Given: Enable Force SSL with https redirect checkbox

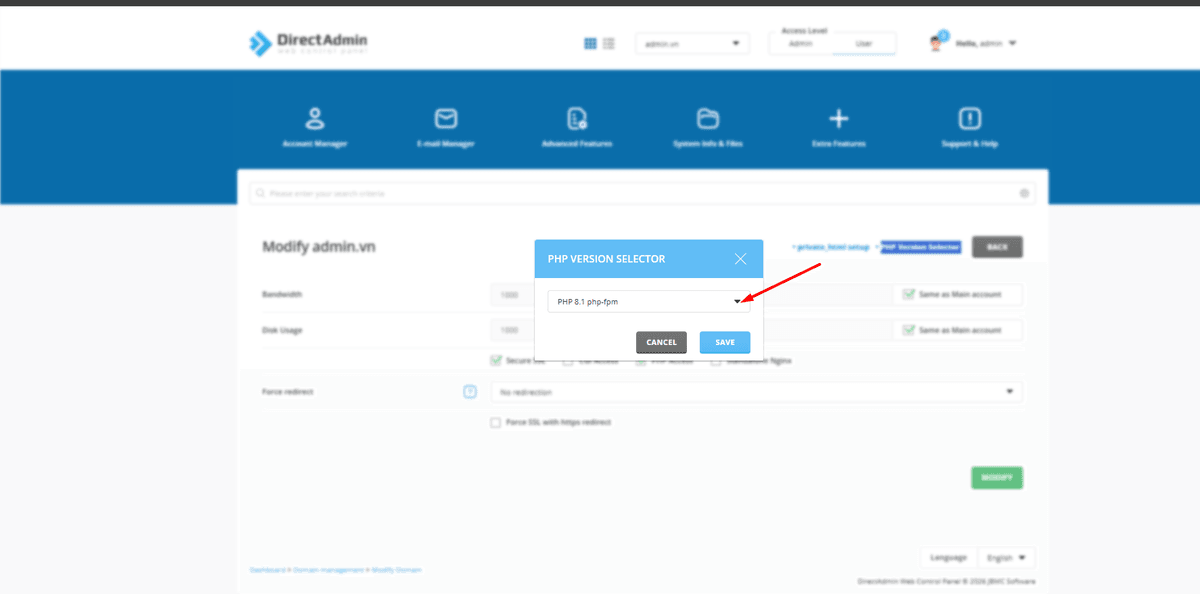Looking at the screenshot, I should click(x=495, y=423).
